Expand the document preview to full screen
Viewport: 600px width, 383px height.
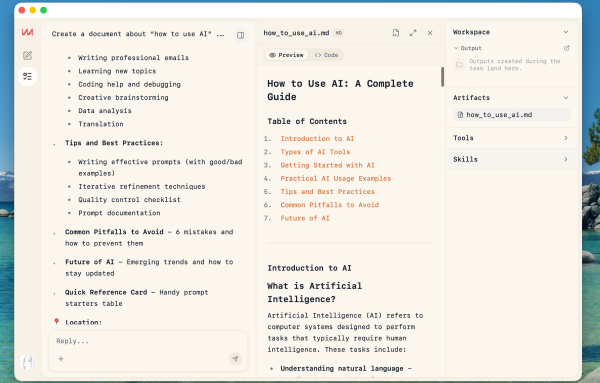click(x=413, y=33)
